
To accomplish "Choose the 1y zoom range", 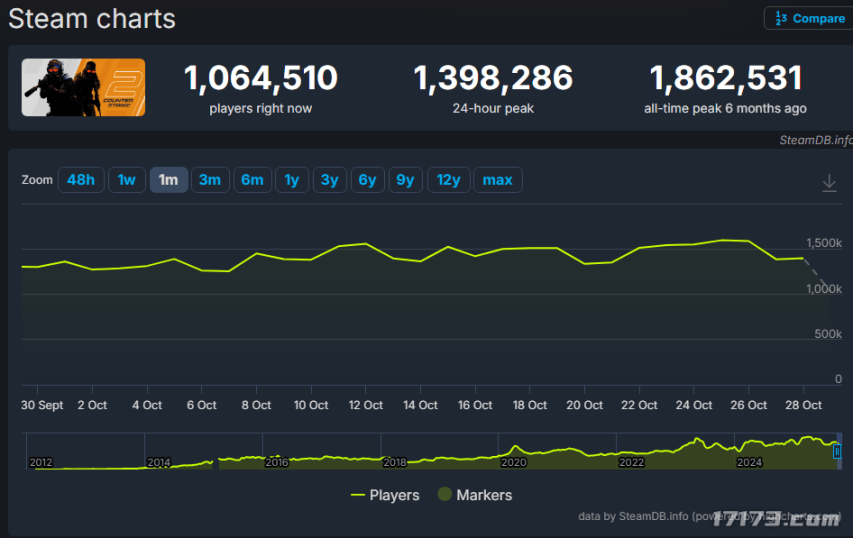I will pyautogui.click(x=291, y=180).
